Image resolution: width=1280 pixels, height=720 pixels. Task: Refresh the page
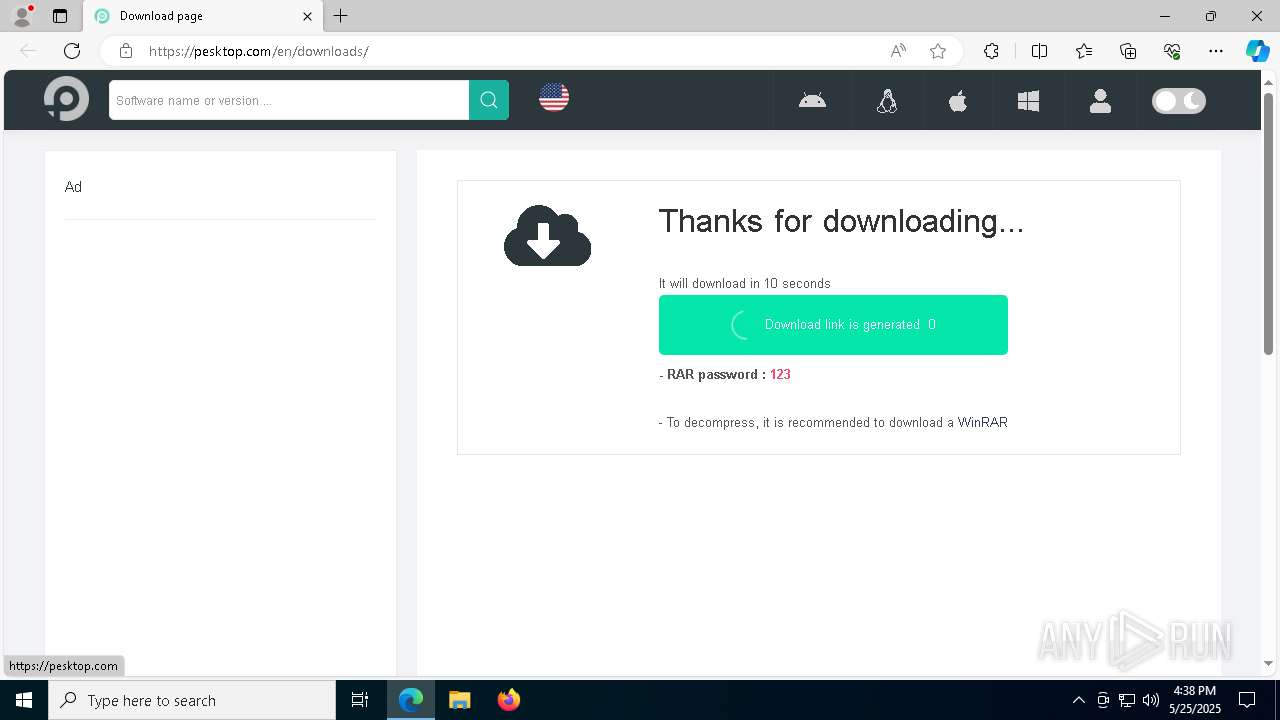72,51
